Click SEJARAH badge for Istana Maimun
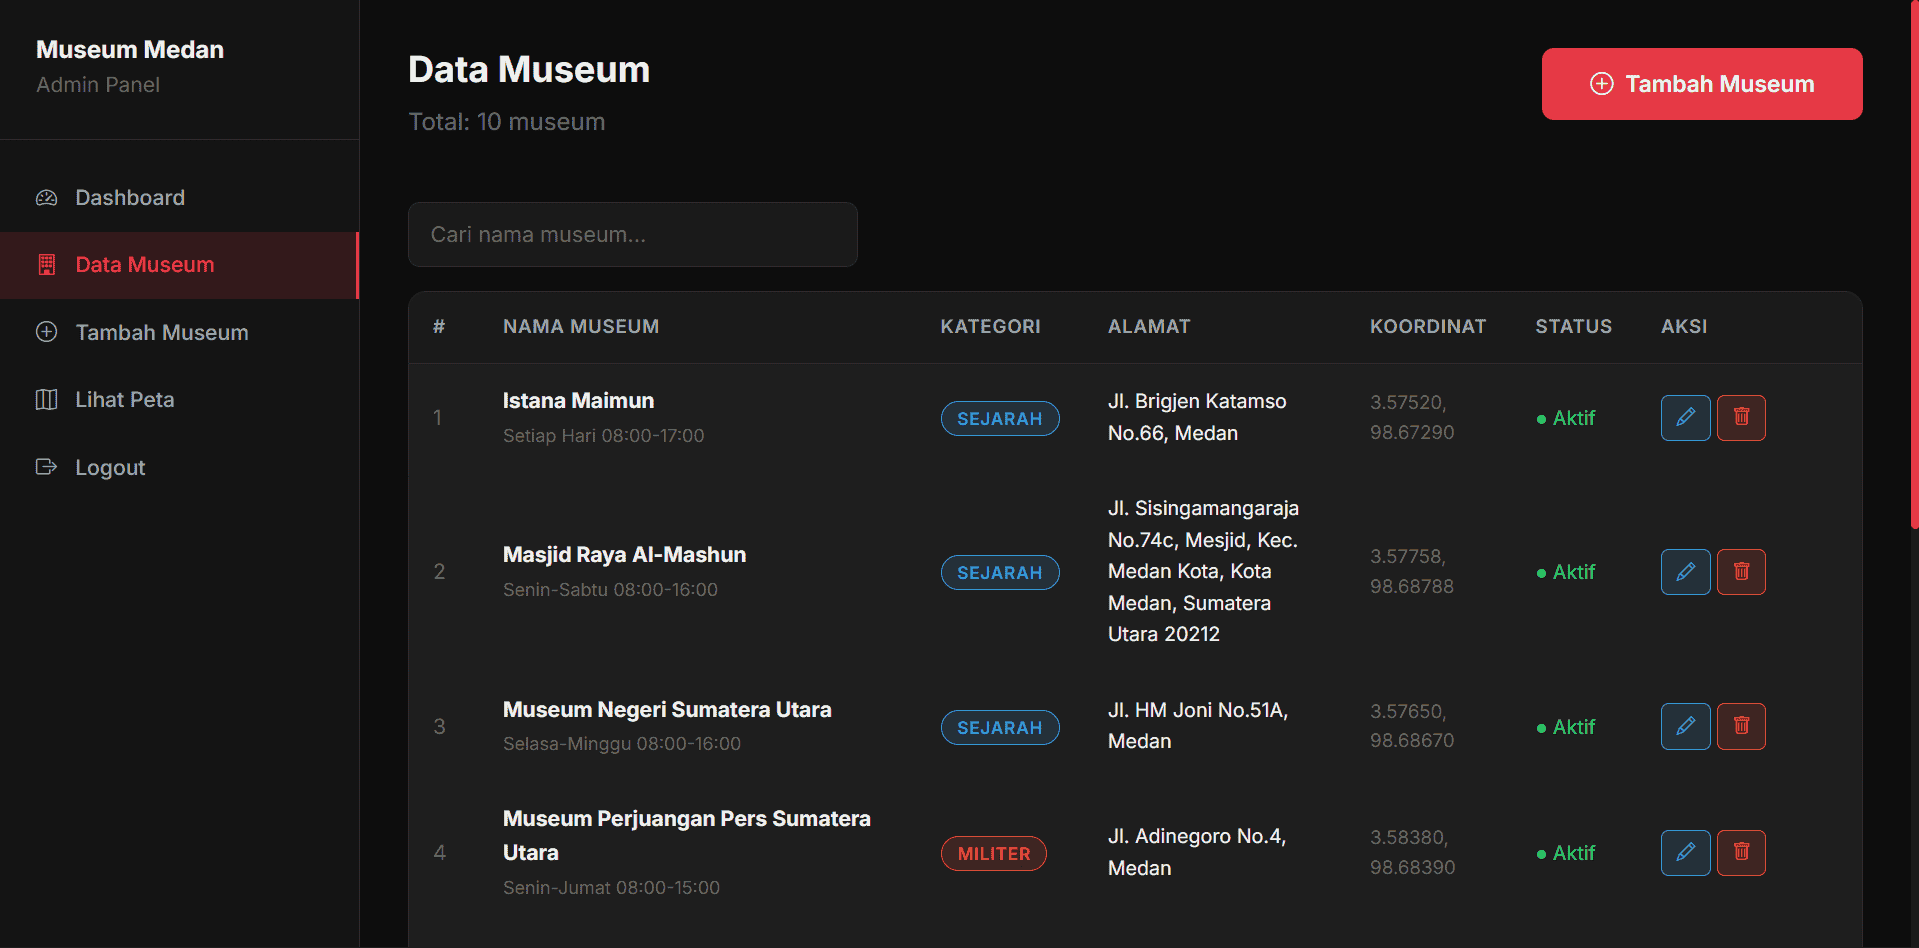The width and height of the screenshot is (1919, 948). click(1000, 419)
